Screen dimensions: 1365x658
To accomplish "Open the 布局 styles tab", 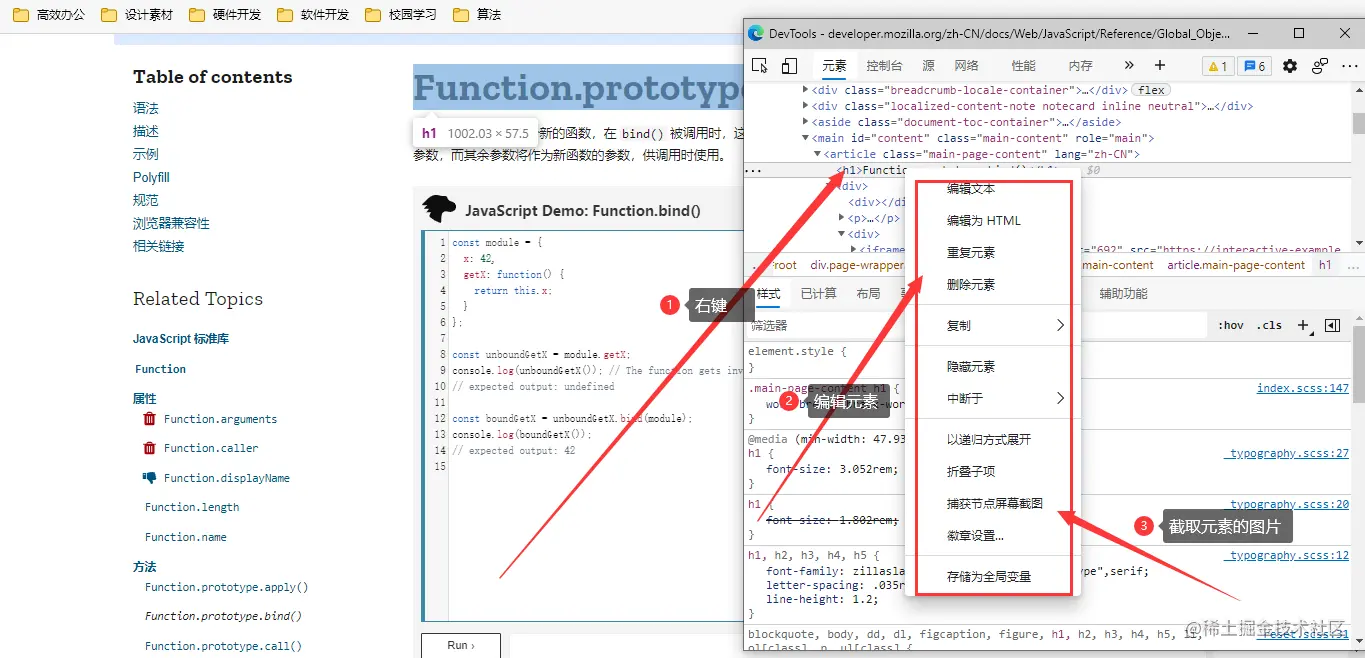I will (x=868, y=294).
